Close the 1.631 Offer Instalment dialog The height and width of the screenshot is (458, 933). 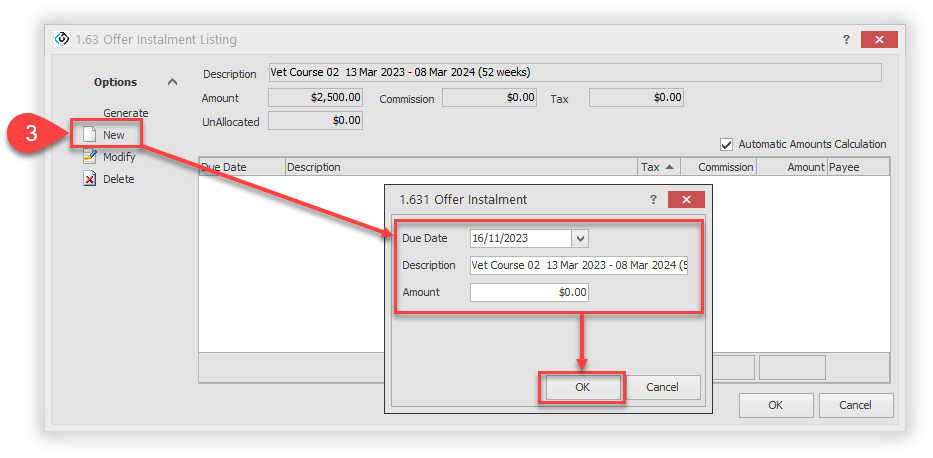tap(685, 200)
